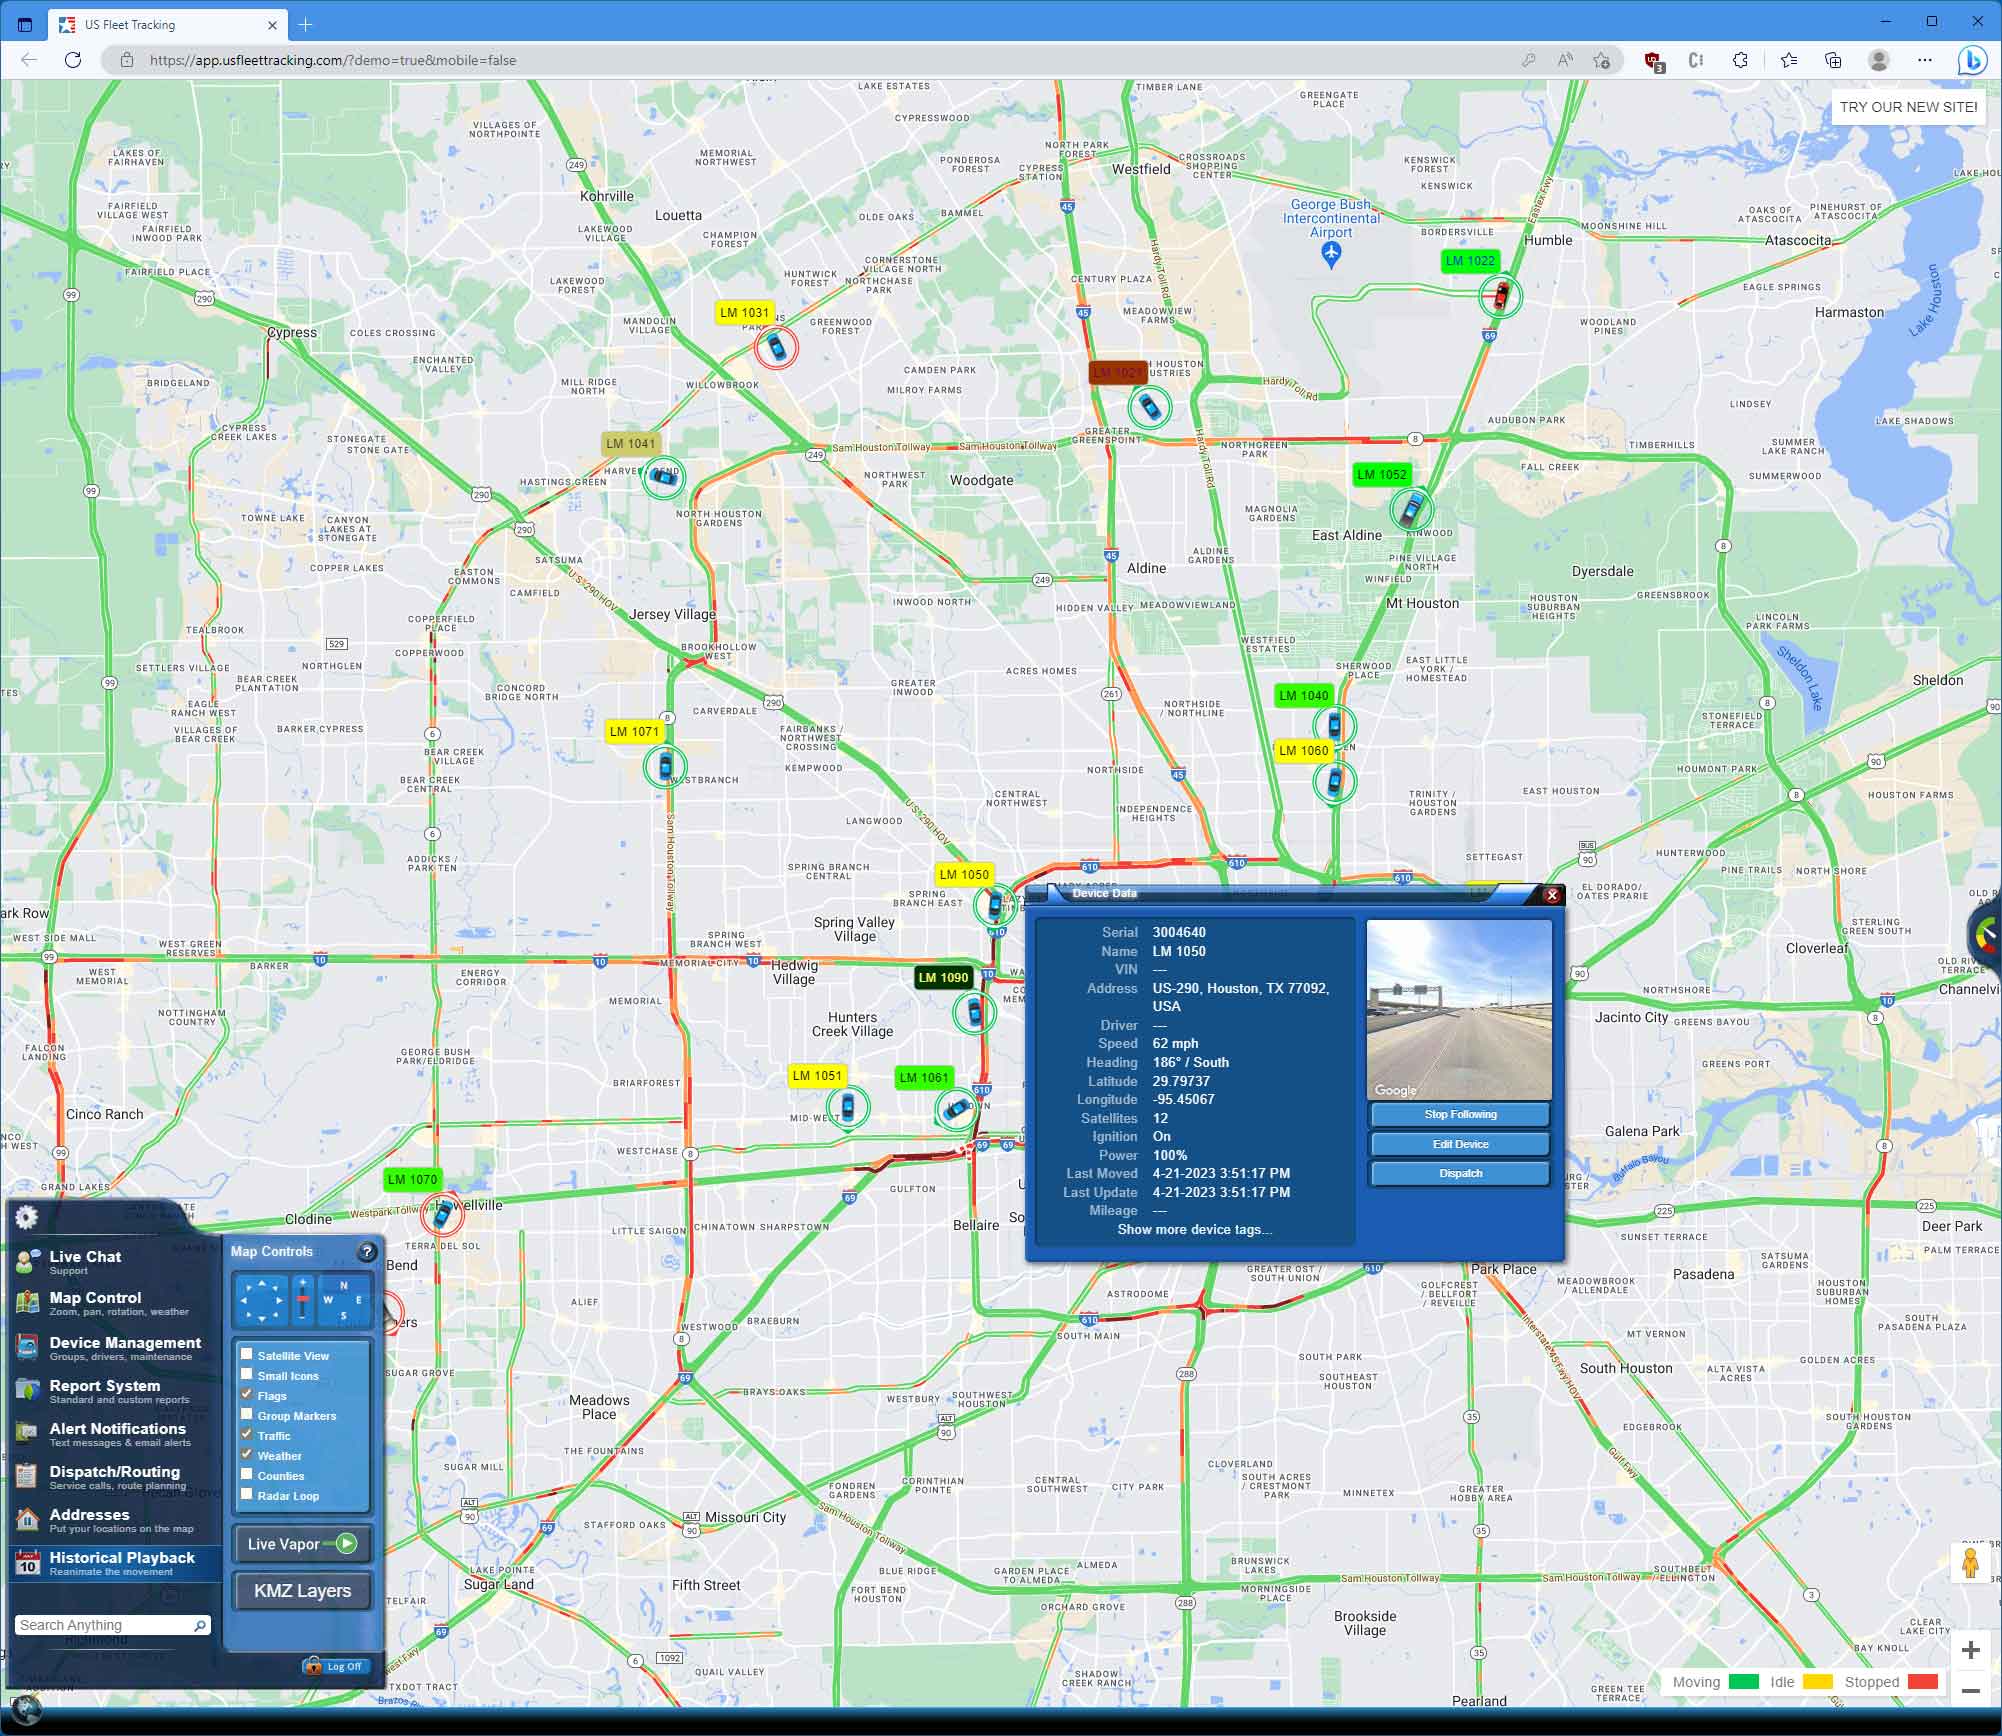This screenshot has width=2002, height=1736.
Task: Toggle the Radar Loop checkbox
Action: [x=247, y=1495]
